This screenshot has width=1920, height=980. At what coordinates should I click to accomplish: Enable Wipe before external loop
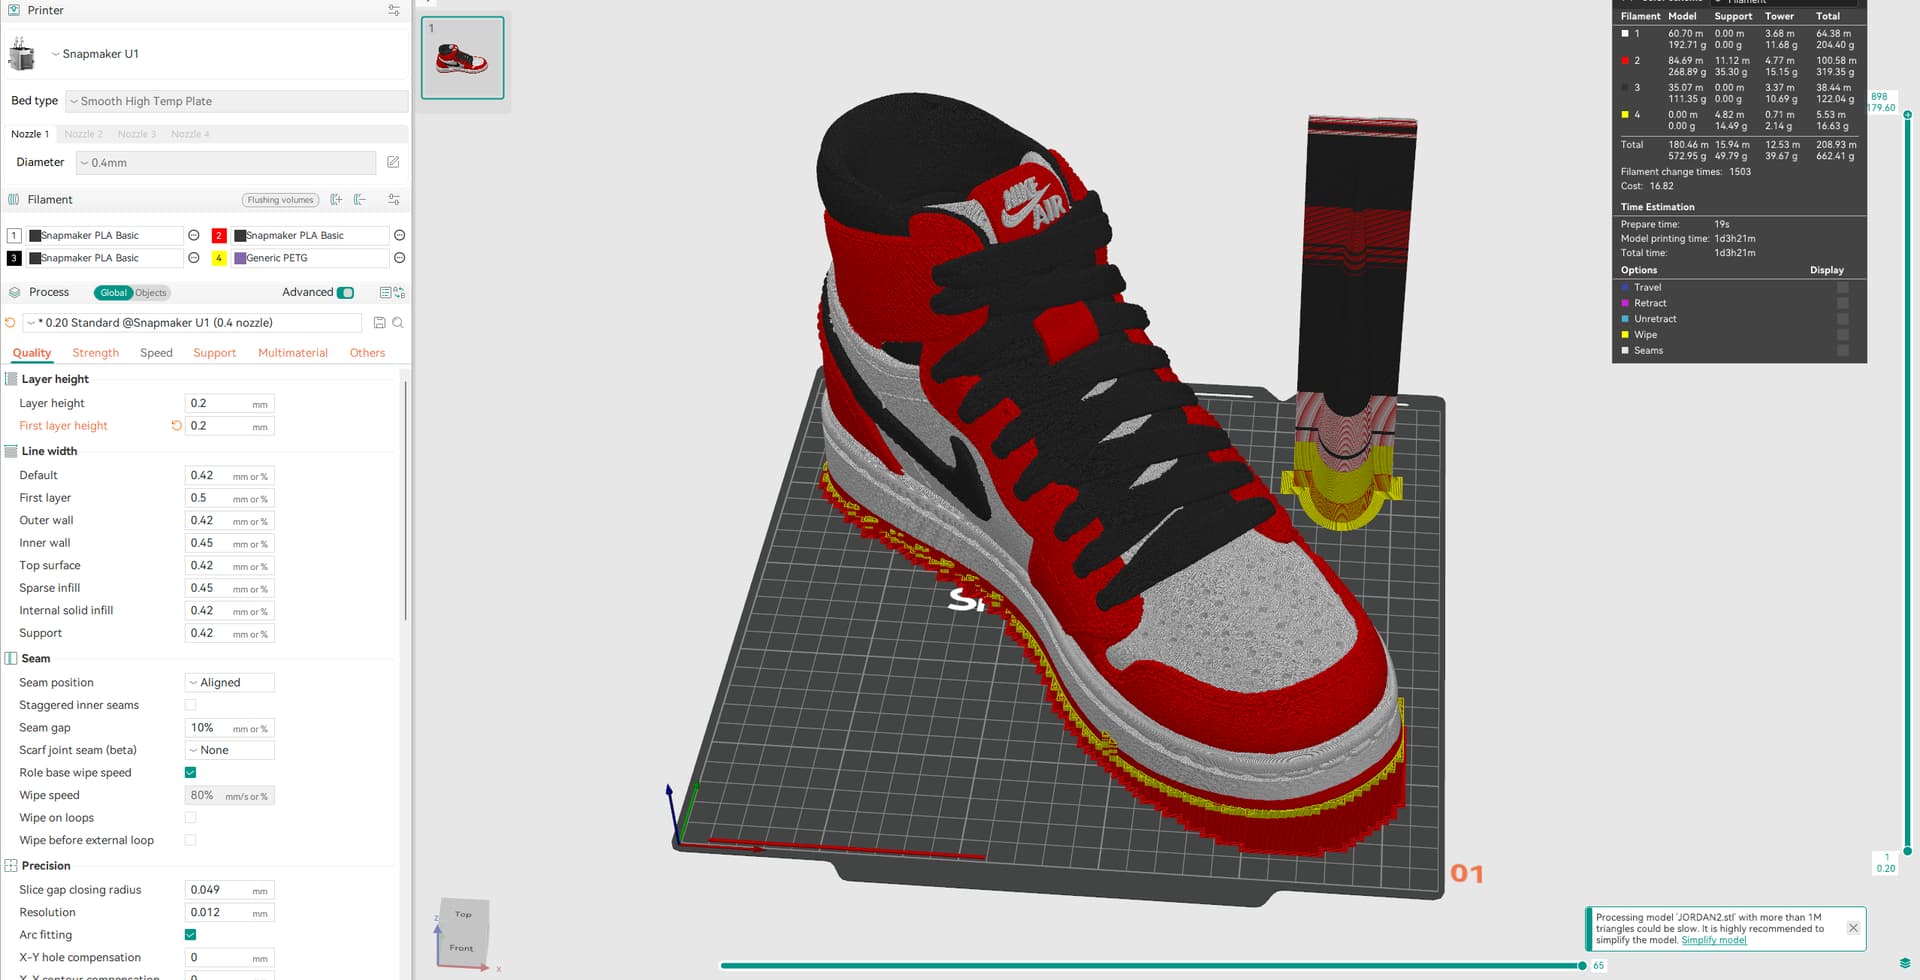click(190, 840)
